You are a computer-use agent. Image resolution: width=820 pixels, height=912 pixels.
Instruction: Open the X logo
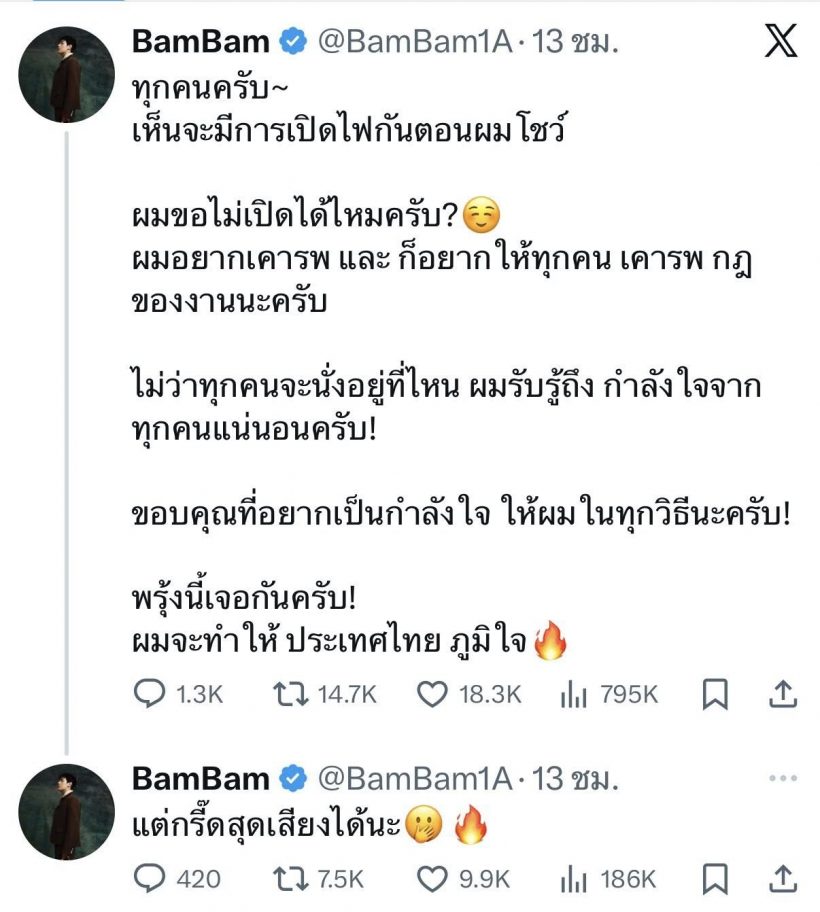[x=779, y=38]
